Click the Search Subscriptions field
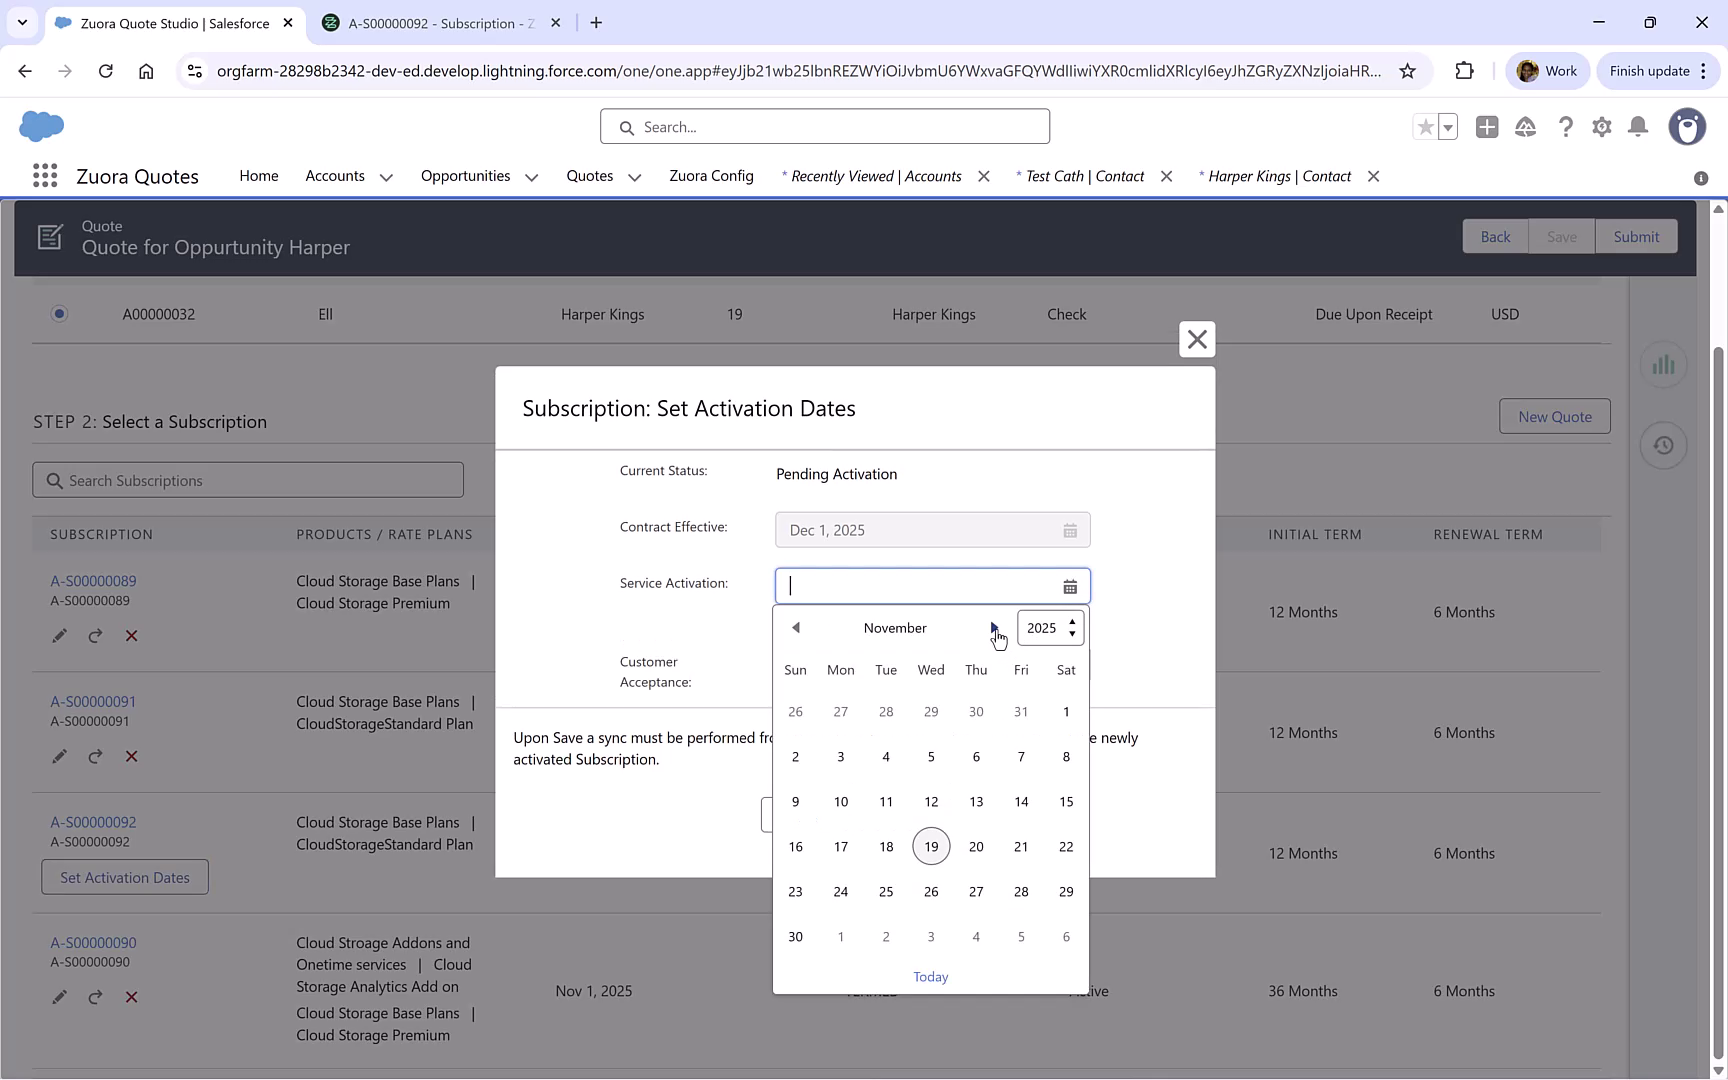 247,480
